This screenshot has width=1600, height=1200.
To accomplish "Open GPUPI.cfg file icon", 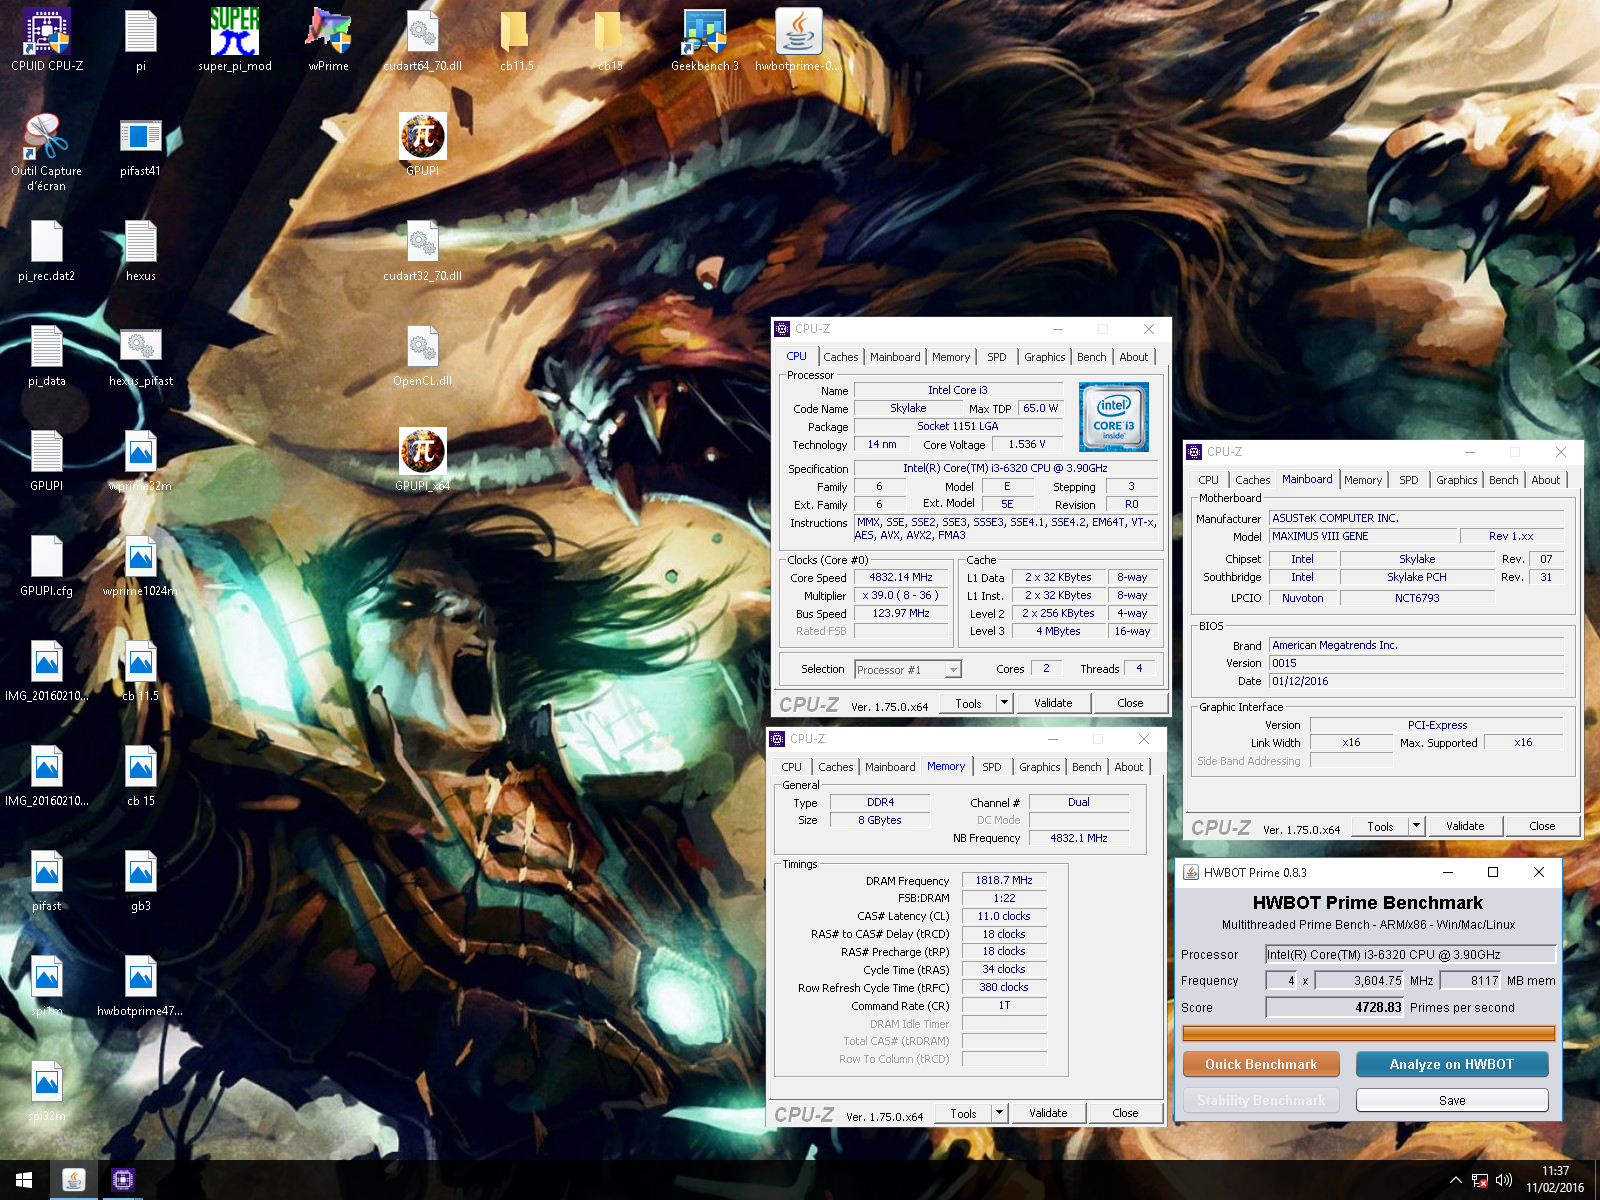I will pos(47,565).
